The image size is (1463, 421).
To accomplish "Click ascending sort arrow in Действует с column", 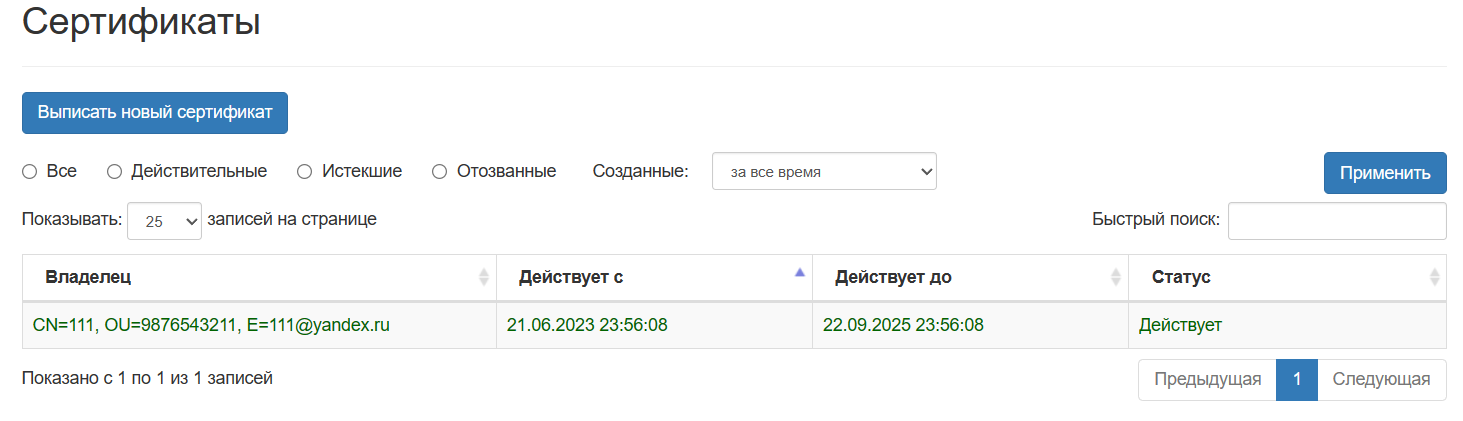I will [799, 272].
